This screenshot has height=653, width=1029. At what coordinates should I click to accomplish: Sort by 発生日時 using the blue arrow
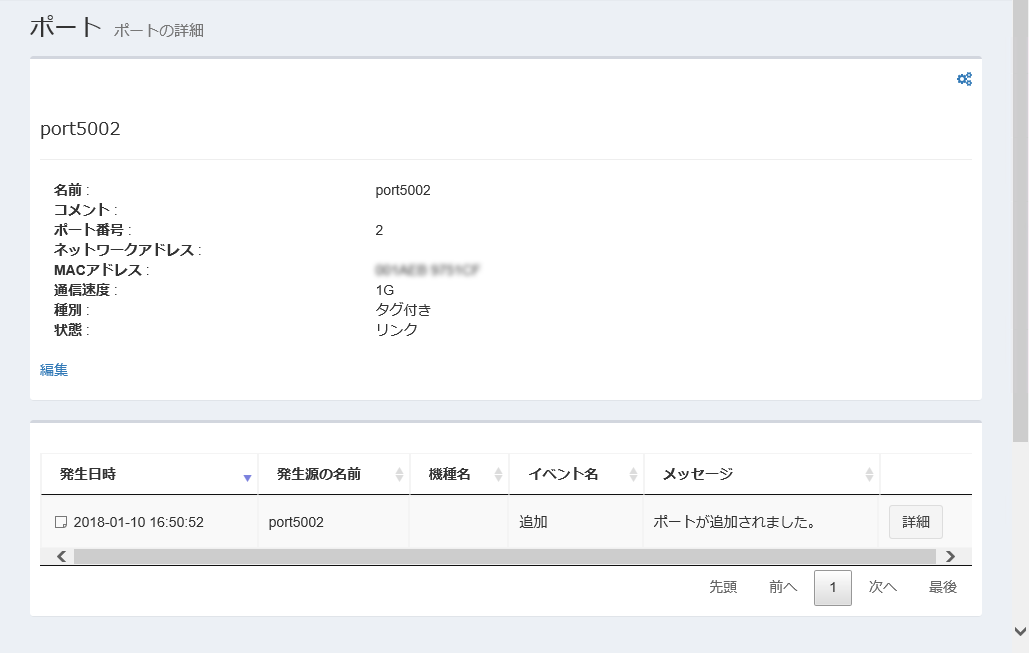(247, 478)
